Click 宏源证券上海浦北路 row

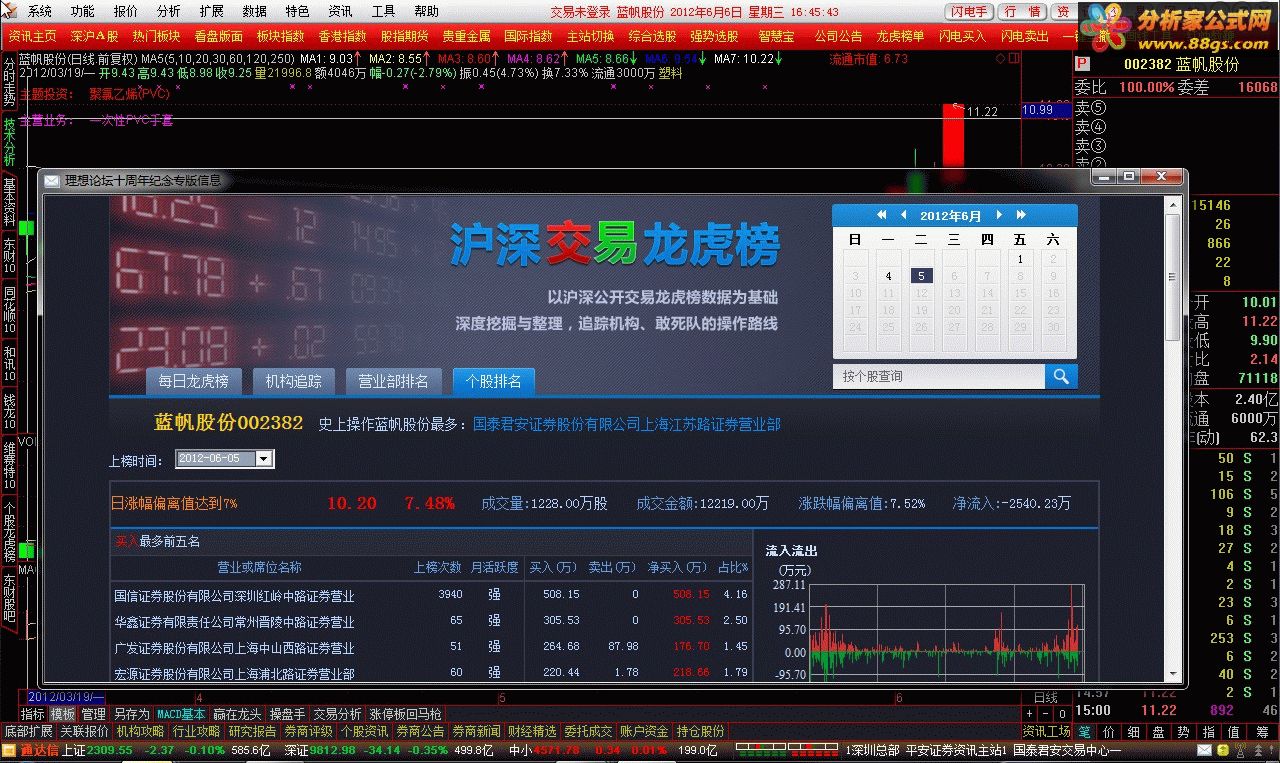pos(430,673)
